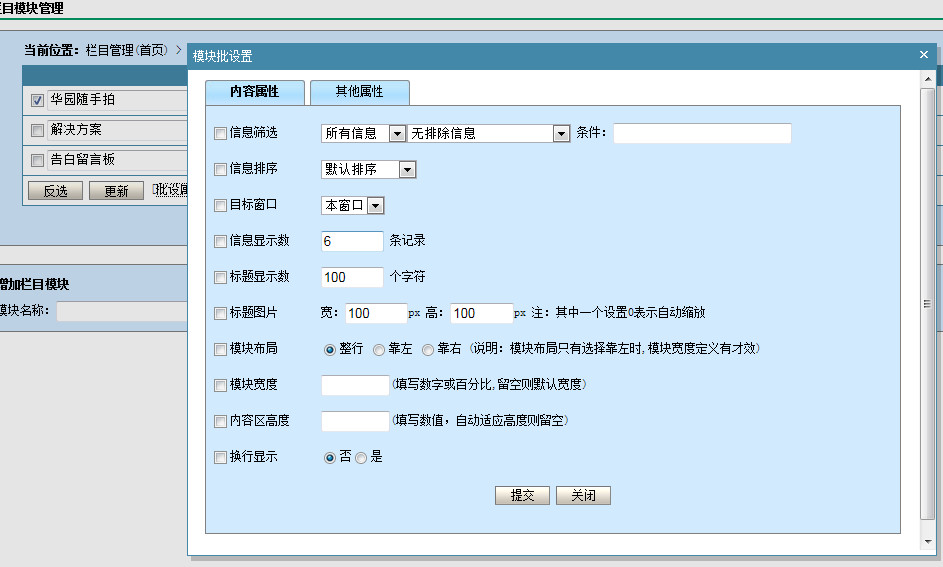Screen dimensions: 943x567
Task: Select the 内容属性 tab
Action: point(254,92)
